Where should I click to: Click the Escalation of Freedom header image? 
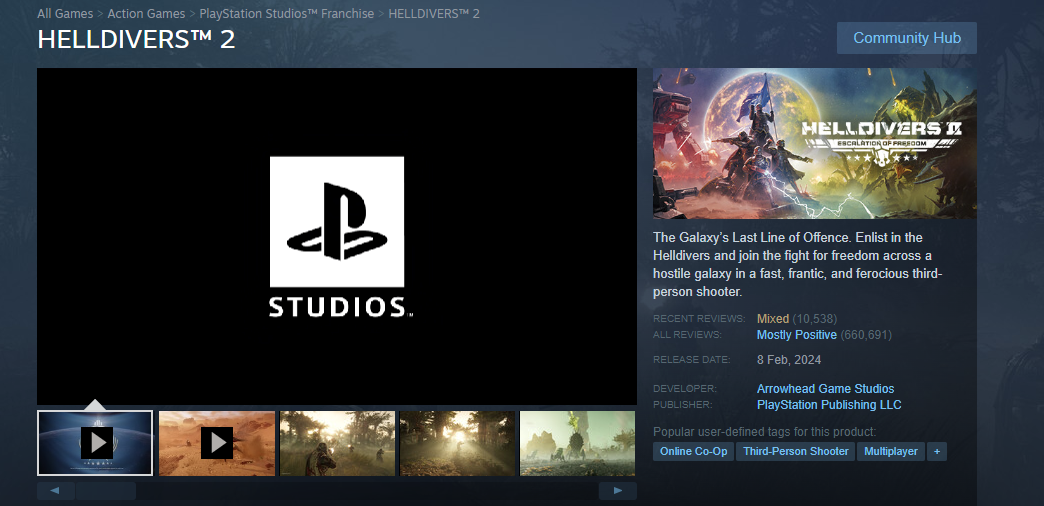coord(814,143)
